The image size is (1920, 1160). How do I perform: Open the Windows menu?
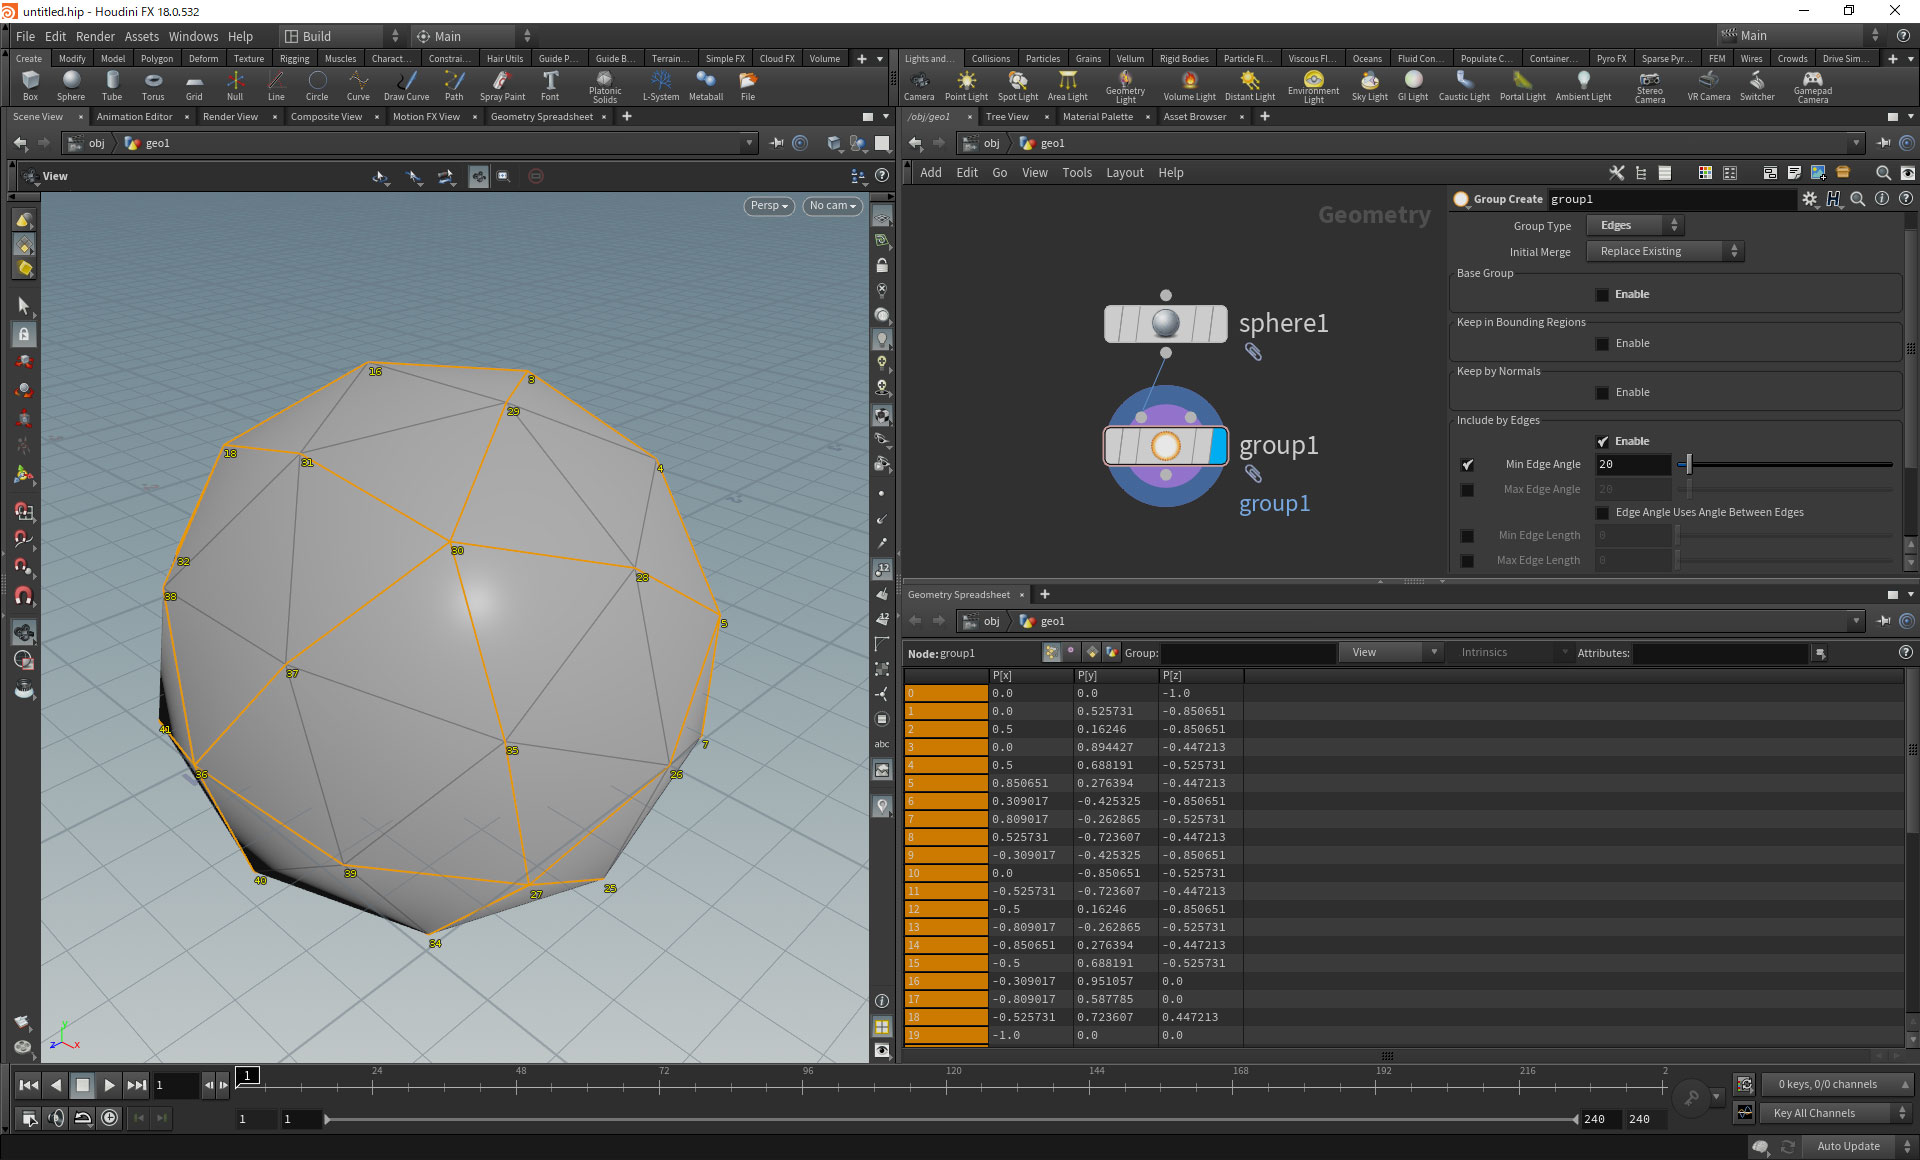click(193, 36)
